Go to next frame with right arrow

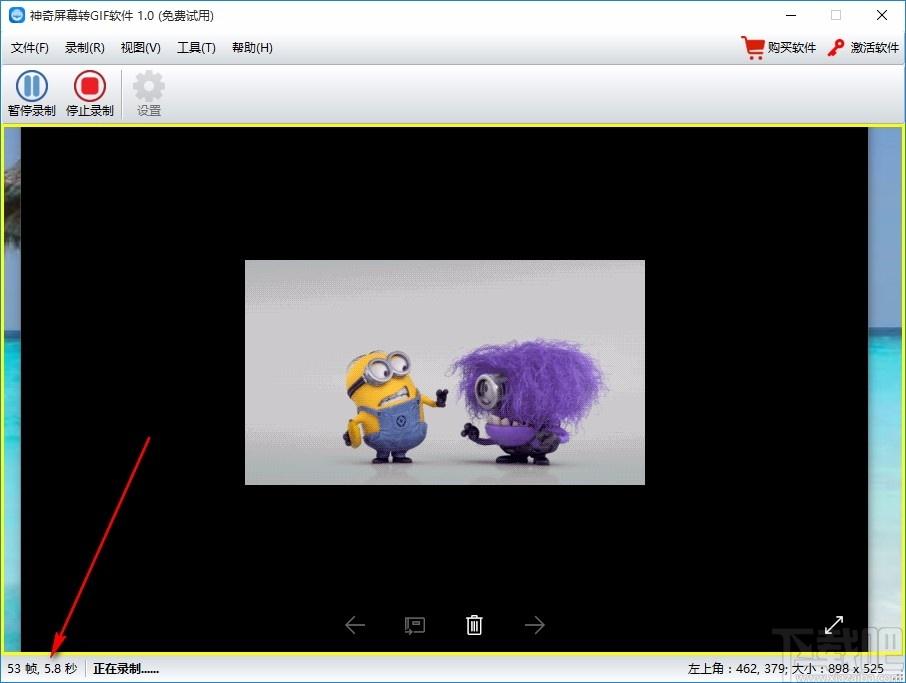(534, 625)
